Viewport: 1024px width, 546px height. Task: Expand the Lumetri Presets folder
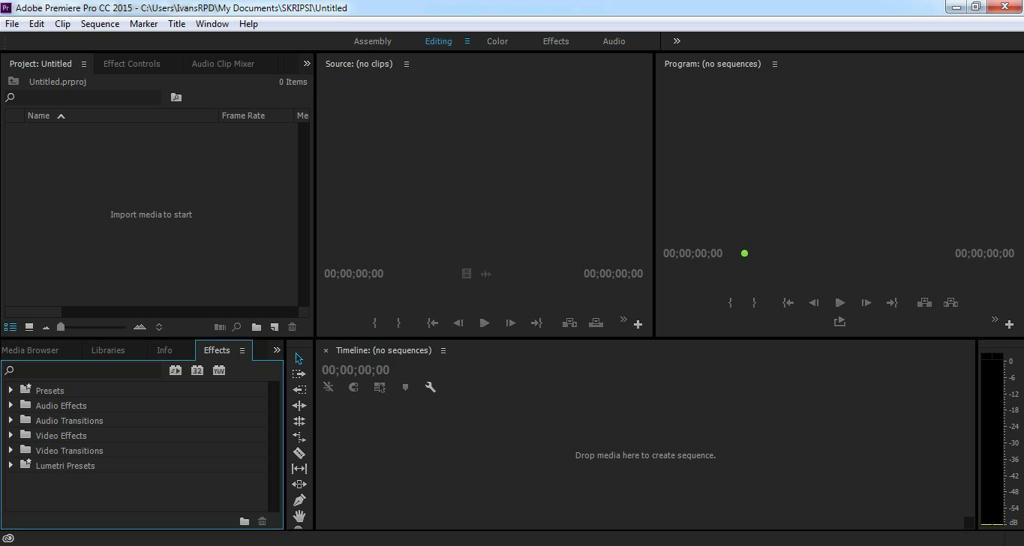pos(10,465)
